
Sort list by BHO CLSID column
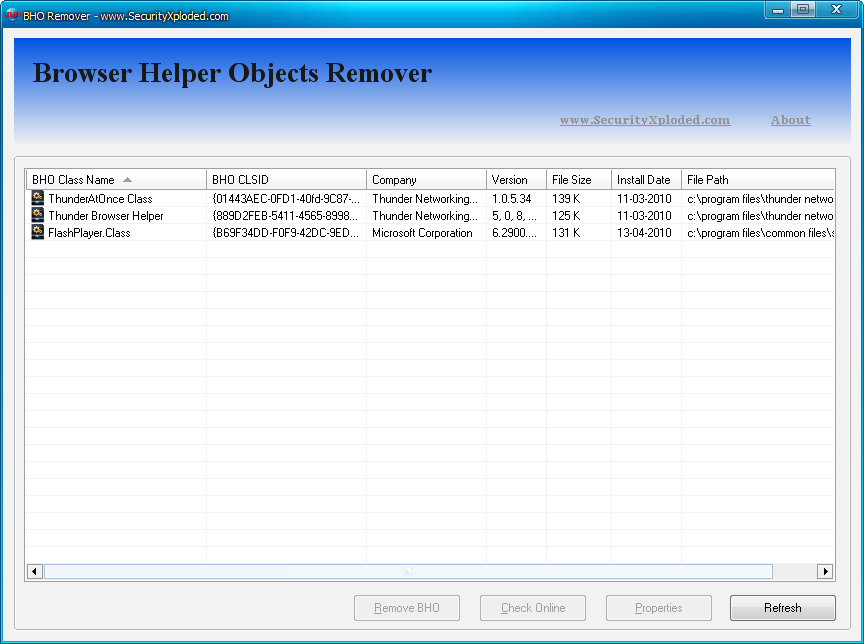[286, 180]
